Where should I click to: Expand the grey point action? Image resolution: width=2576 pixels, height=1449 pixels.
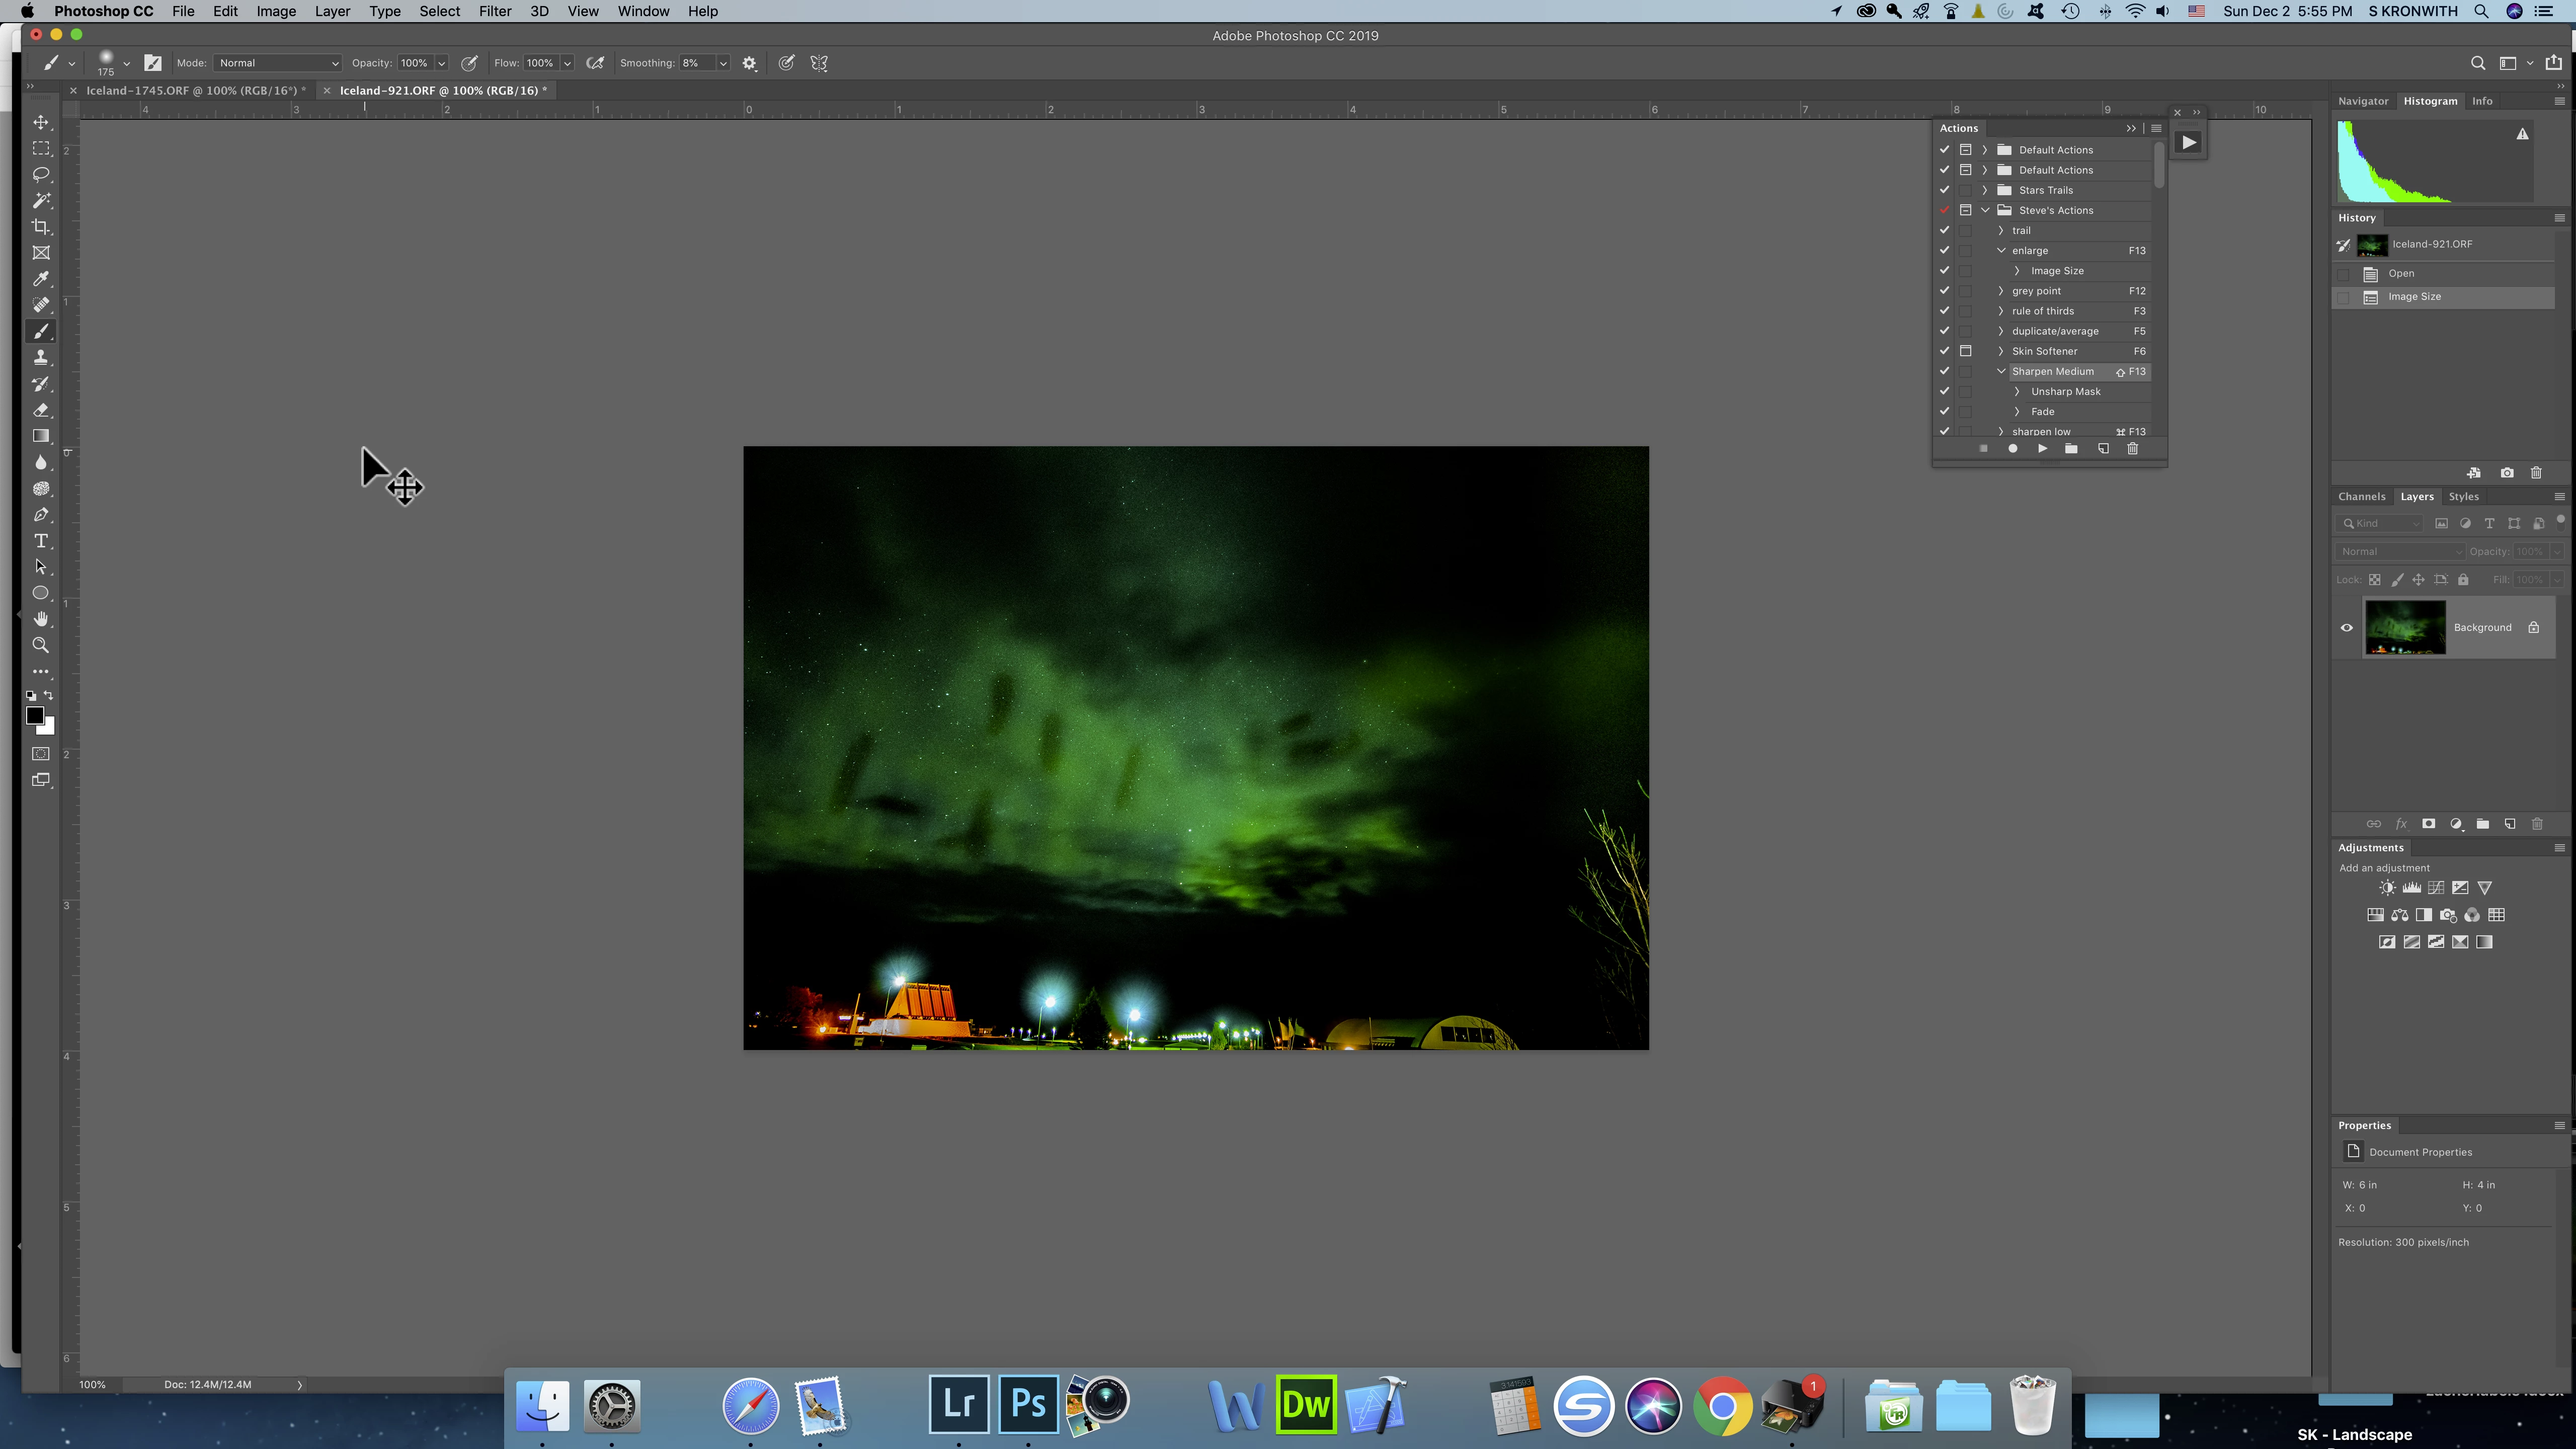[x=2000, y=291]
